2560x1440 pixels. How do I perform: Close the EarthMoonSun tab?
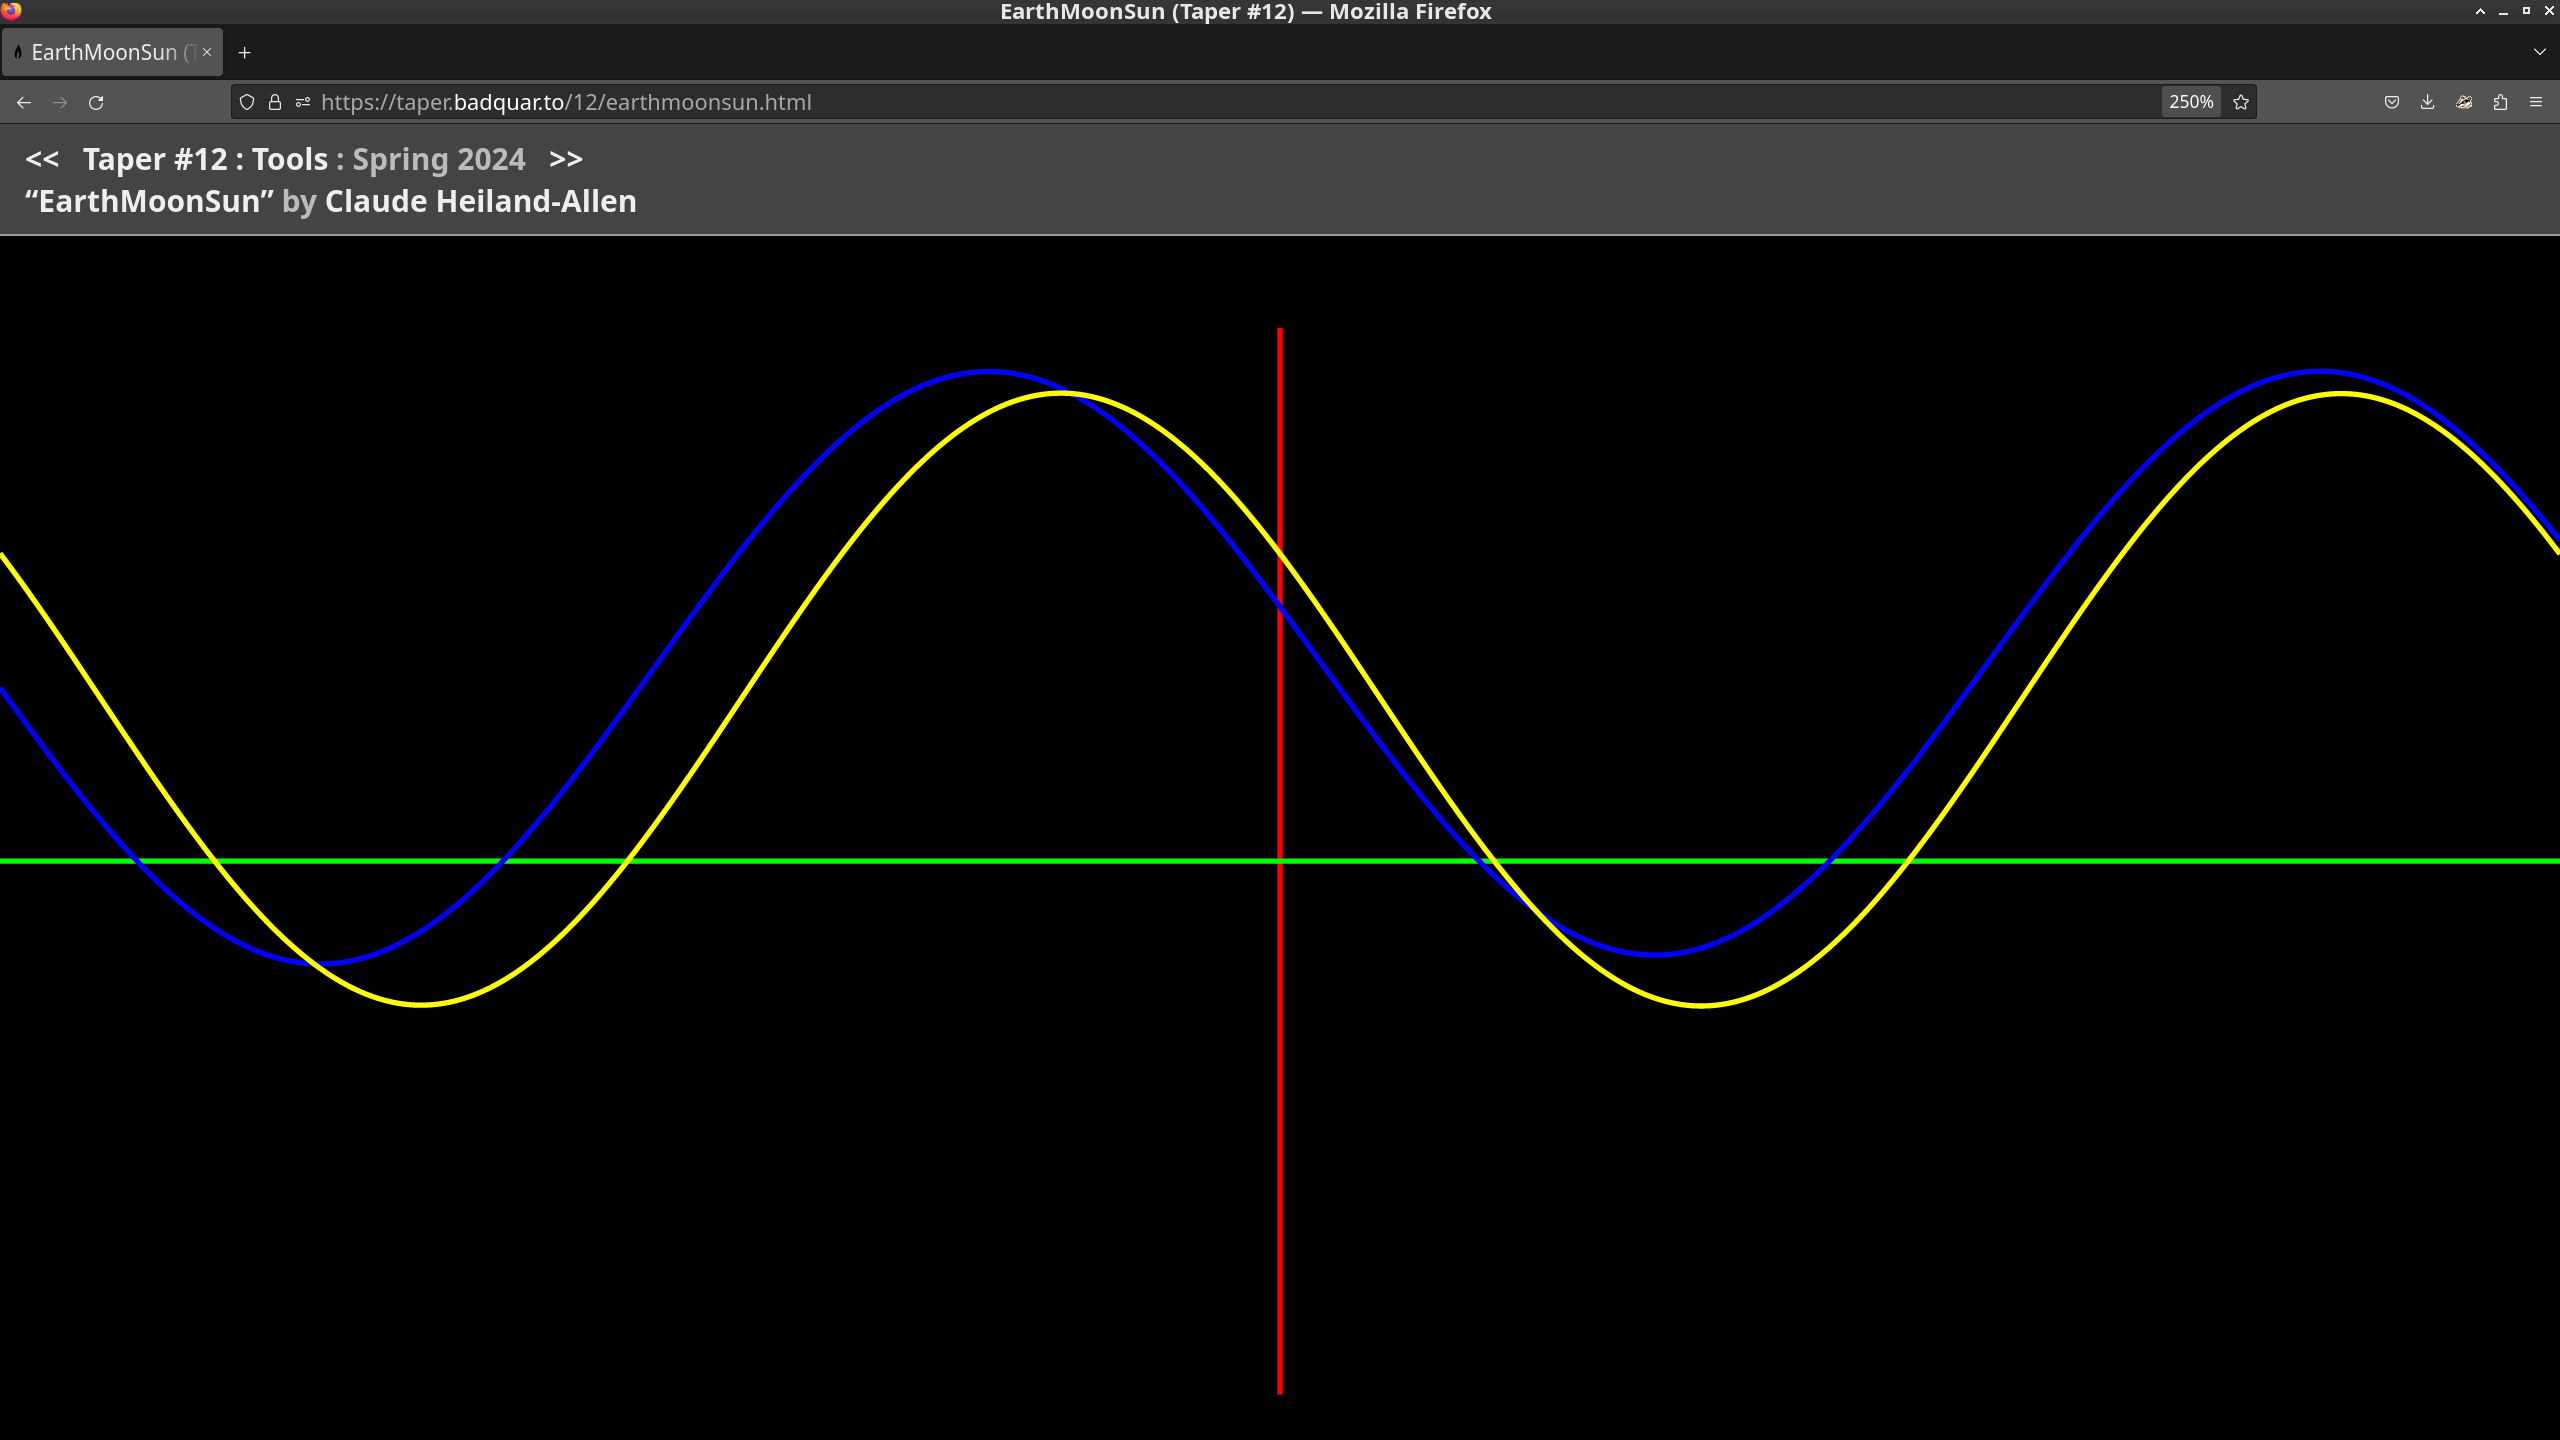pyautogui.click(x=207, y=52)
